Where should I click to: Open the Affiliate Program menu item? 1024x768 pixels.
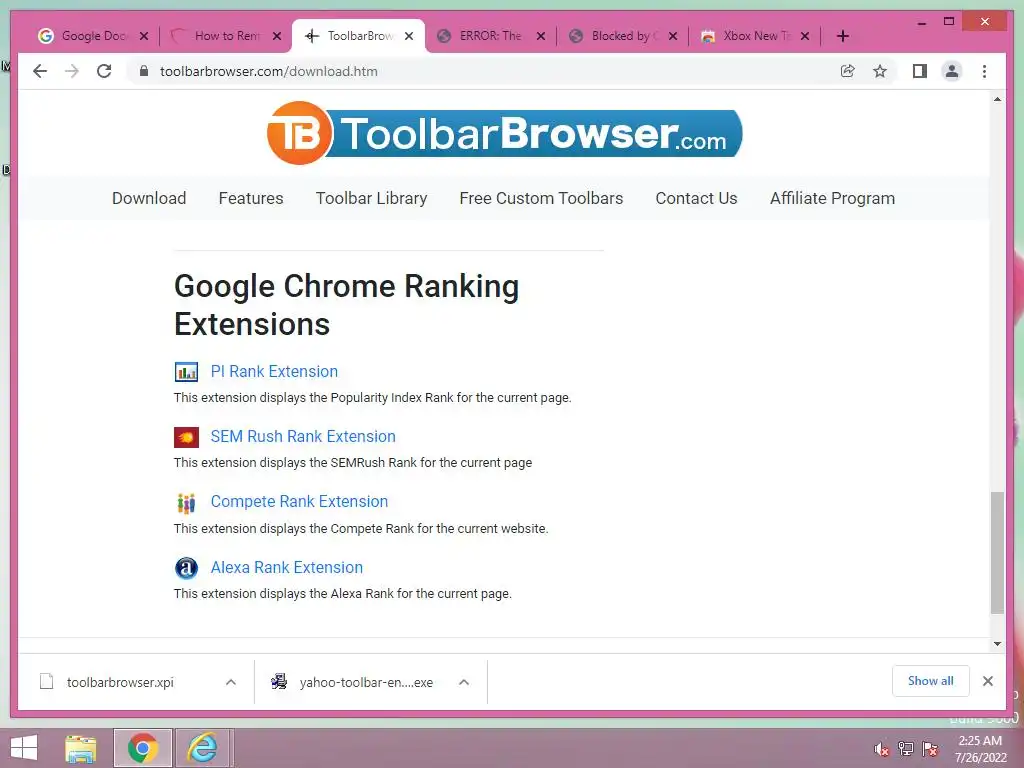(x=832, y=198)
